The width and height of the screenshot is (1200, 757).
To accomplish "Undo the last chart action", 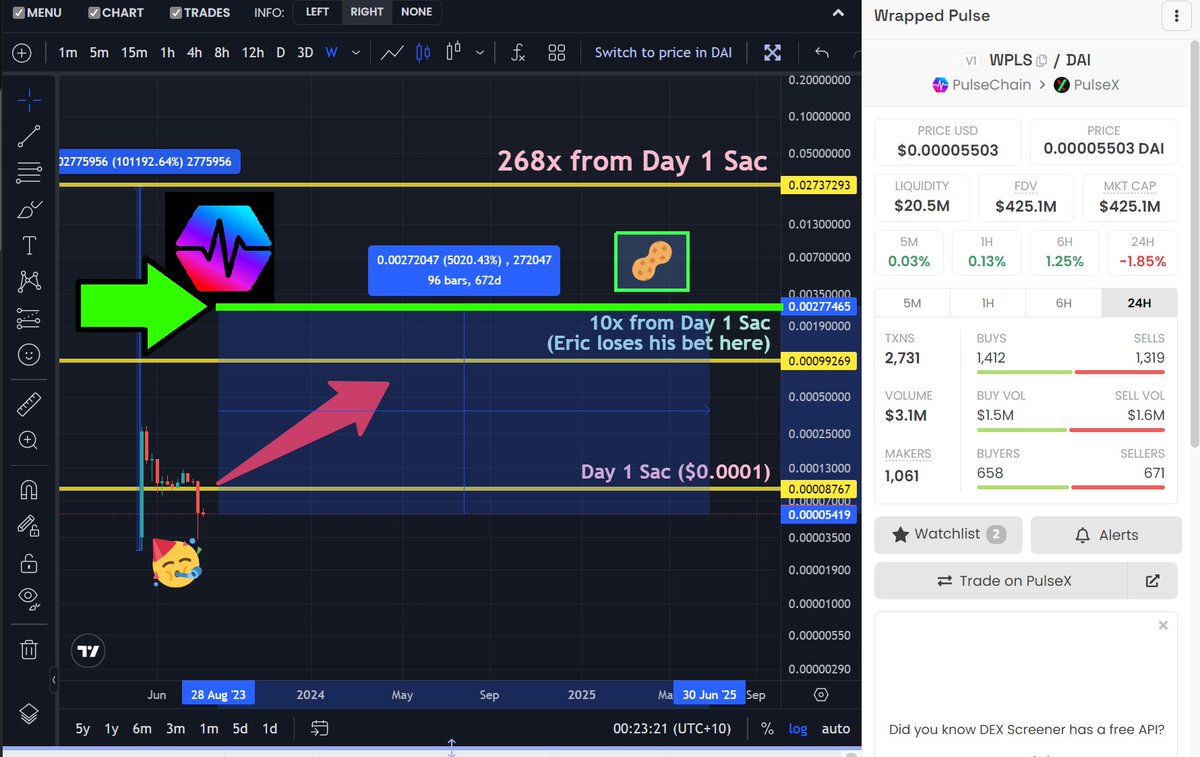I will [x=822, y=53].
